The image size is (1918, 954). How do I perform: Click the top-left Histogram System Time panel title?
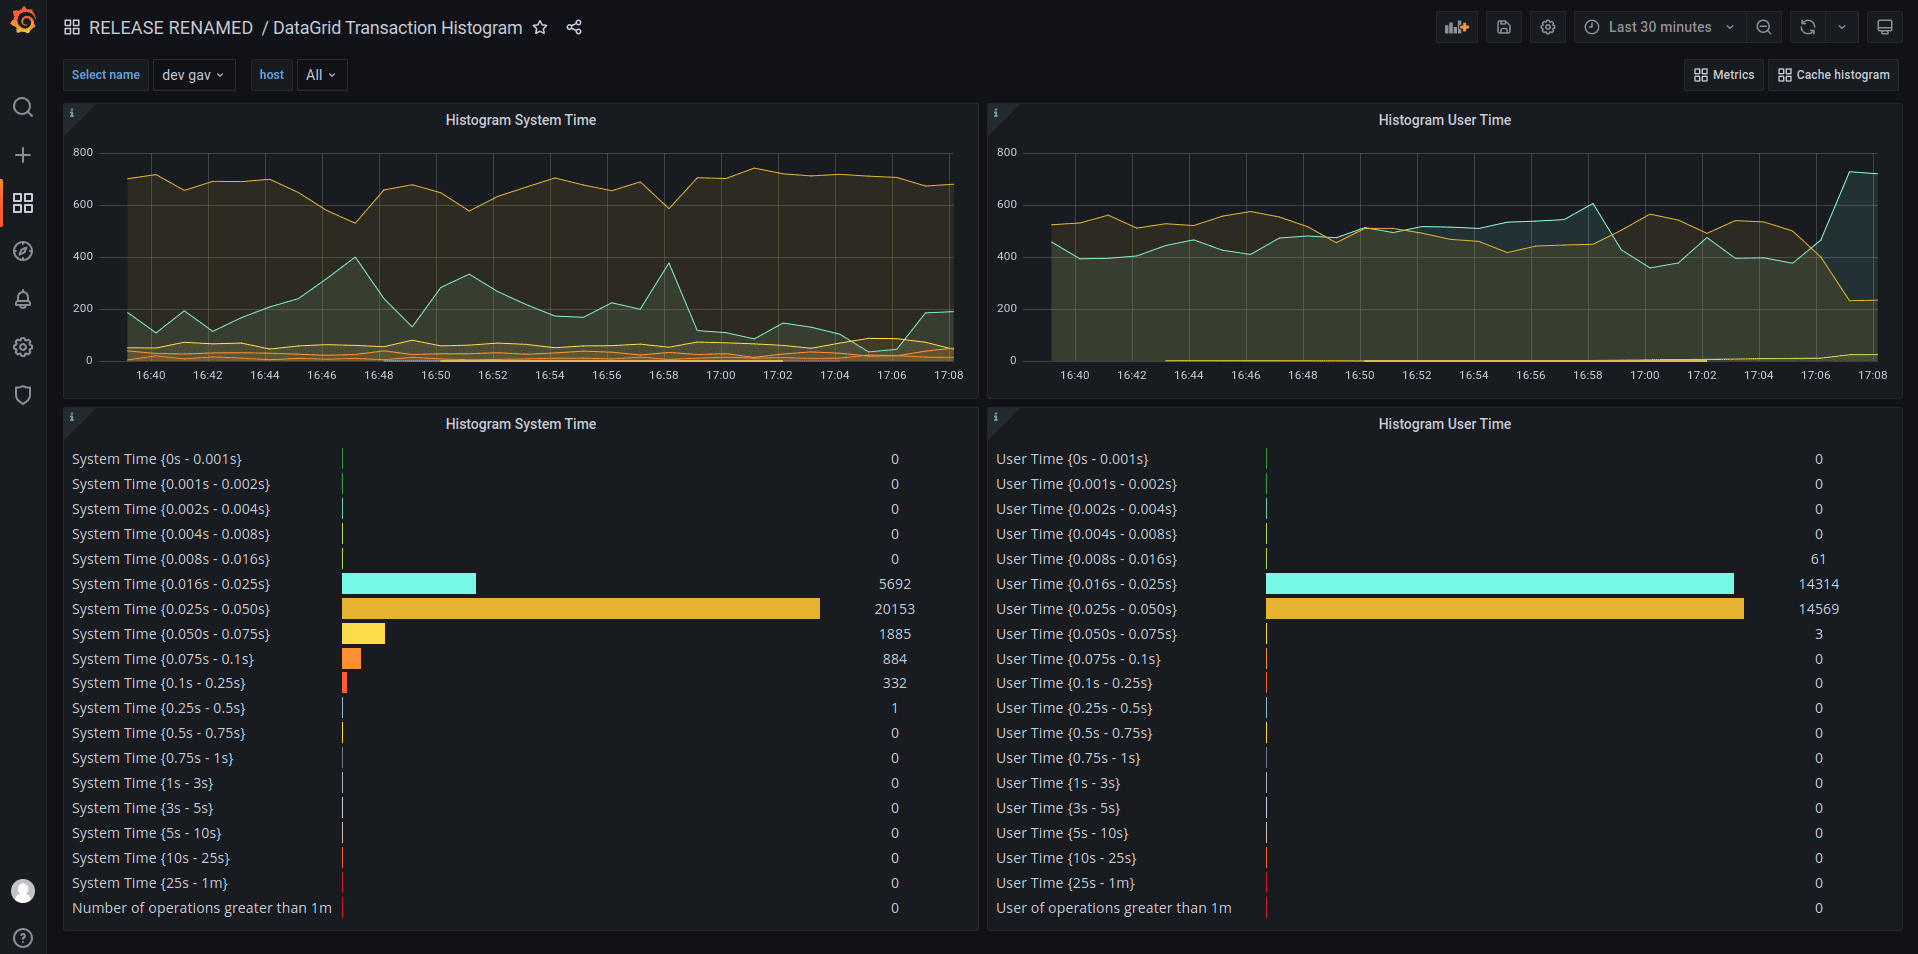[x=520, y=120]
